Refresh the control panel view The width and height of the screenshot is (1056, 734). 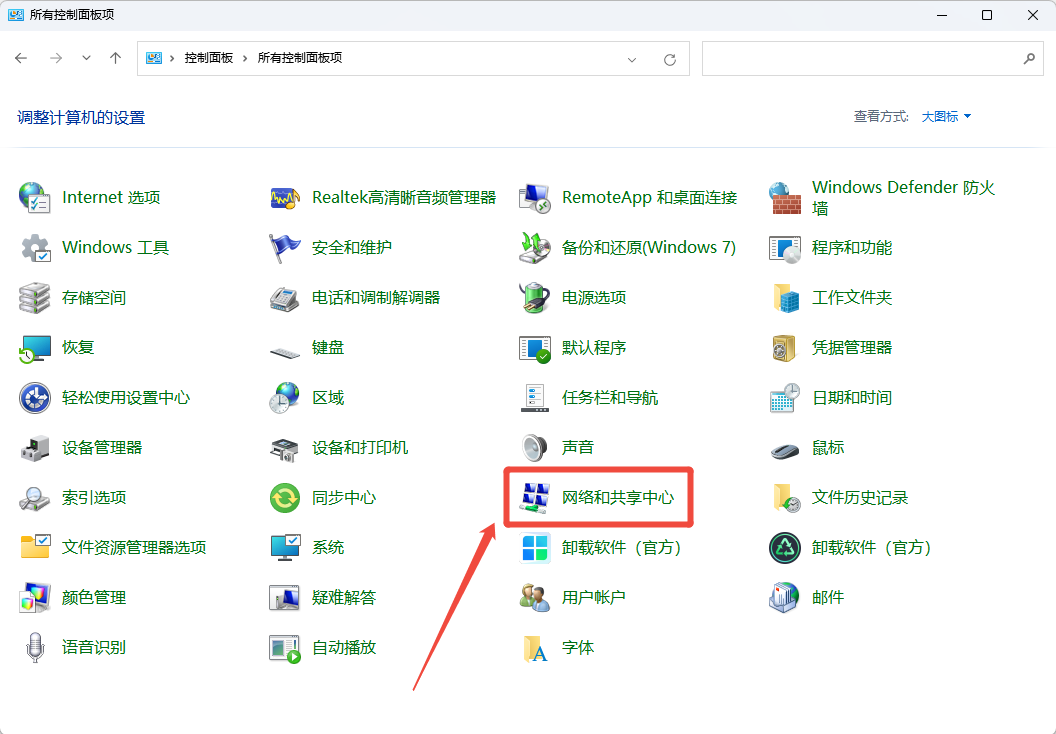(x=669, y=59)
